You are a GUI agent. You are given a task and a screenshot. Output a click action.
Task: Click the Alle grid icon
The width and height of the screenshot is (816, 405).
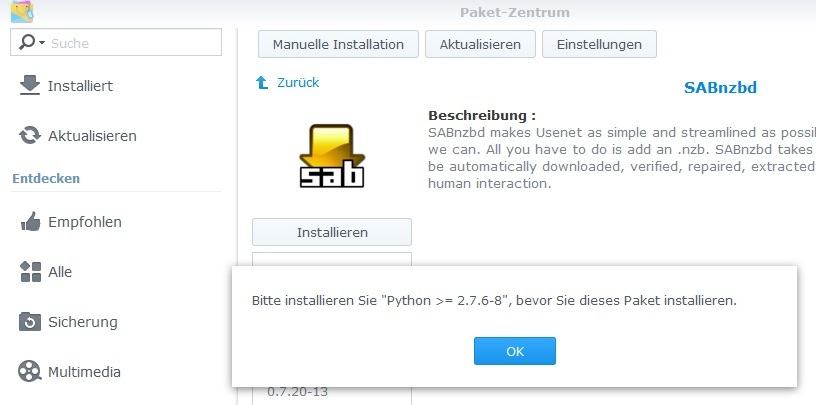click(x=30, y=272)
